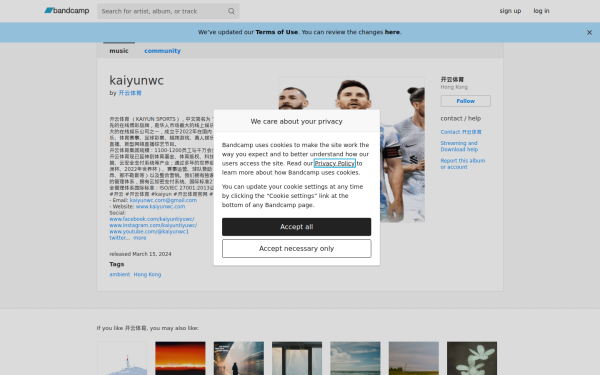Click the "here" link in the banner

(392, 32)
